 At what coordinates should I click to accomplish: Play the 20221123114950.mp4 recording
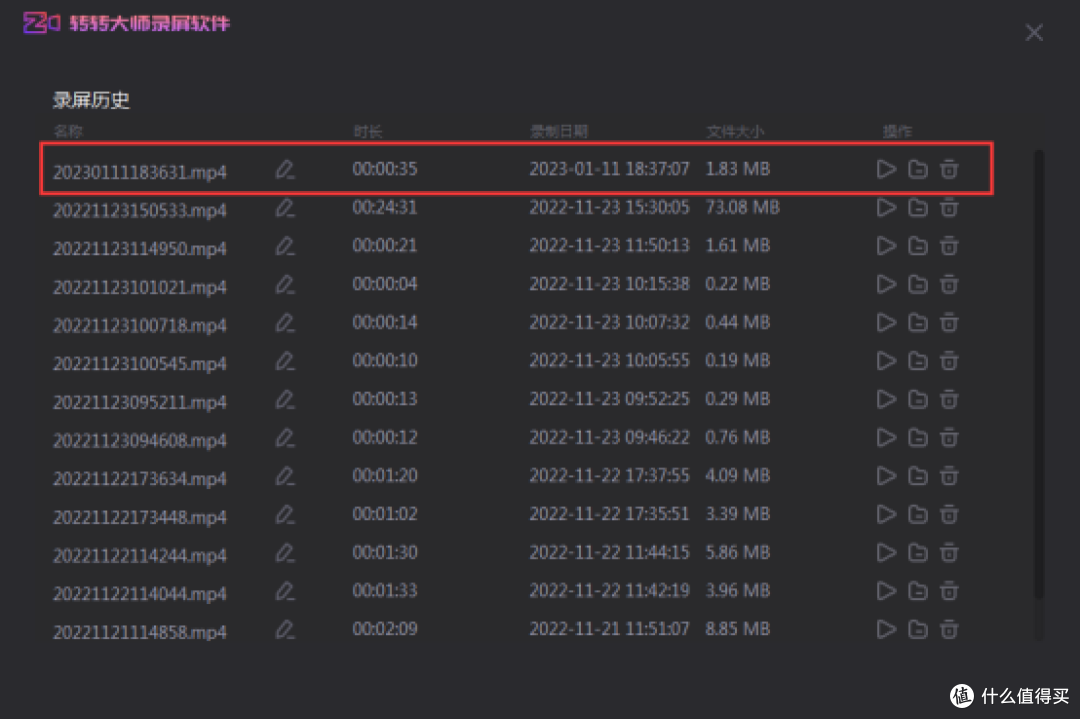tap(886, 246)
